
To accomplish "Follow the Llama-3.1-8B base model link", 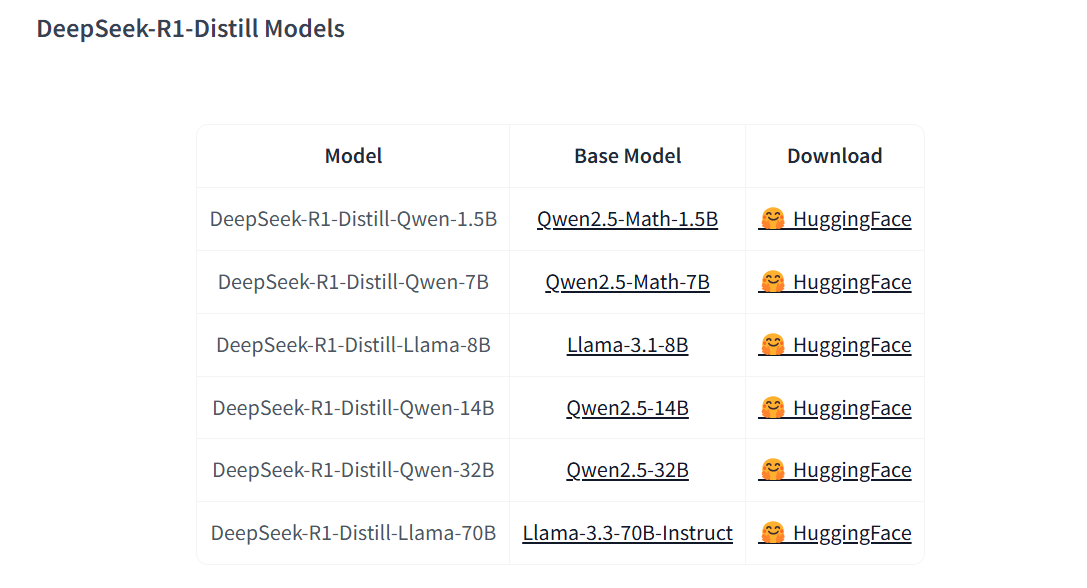I will [627, 345].
